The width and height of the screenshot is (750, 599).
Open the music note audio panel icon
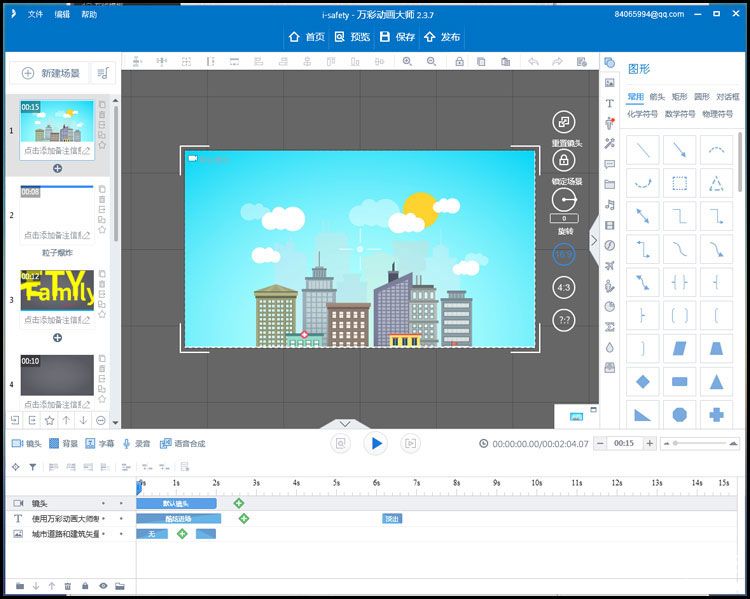point(609,204)
